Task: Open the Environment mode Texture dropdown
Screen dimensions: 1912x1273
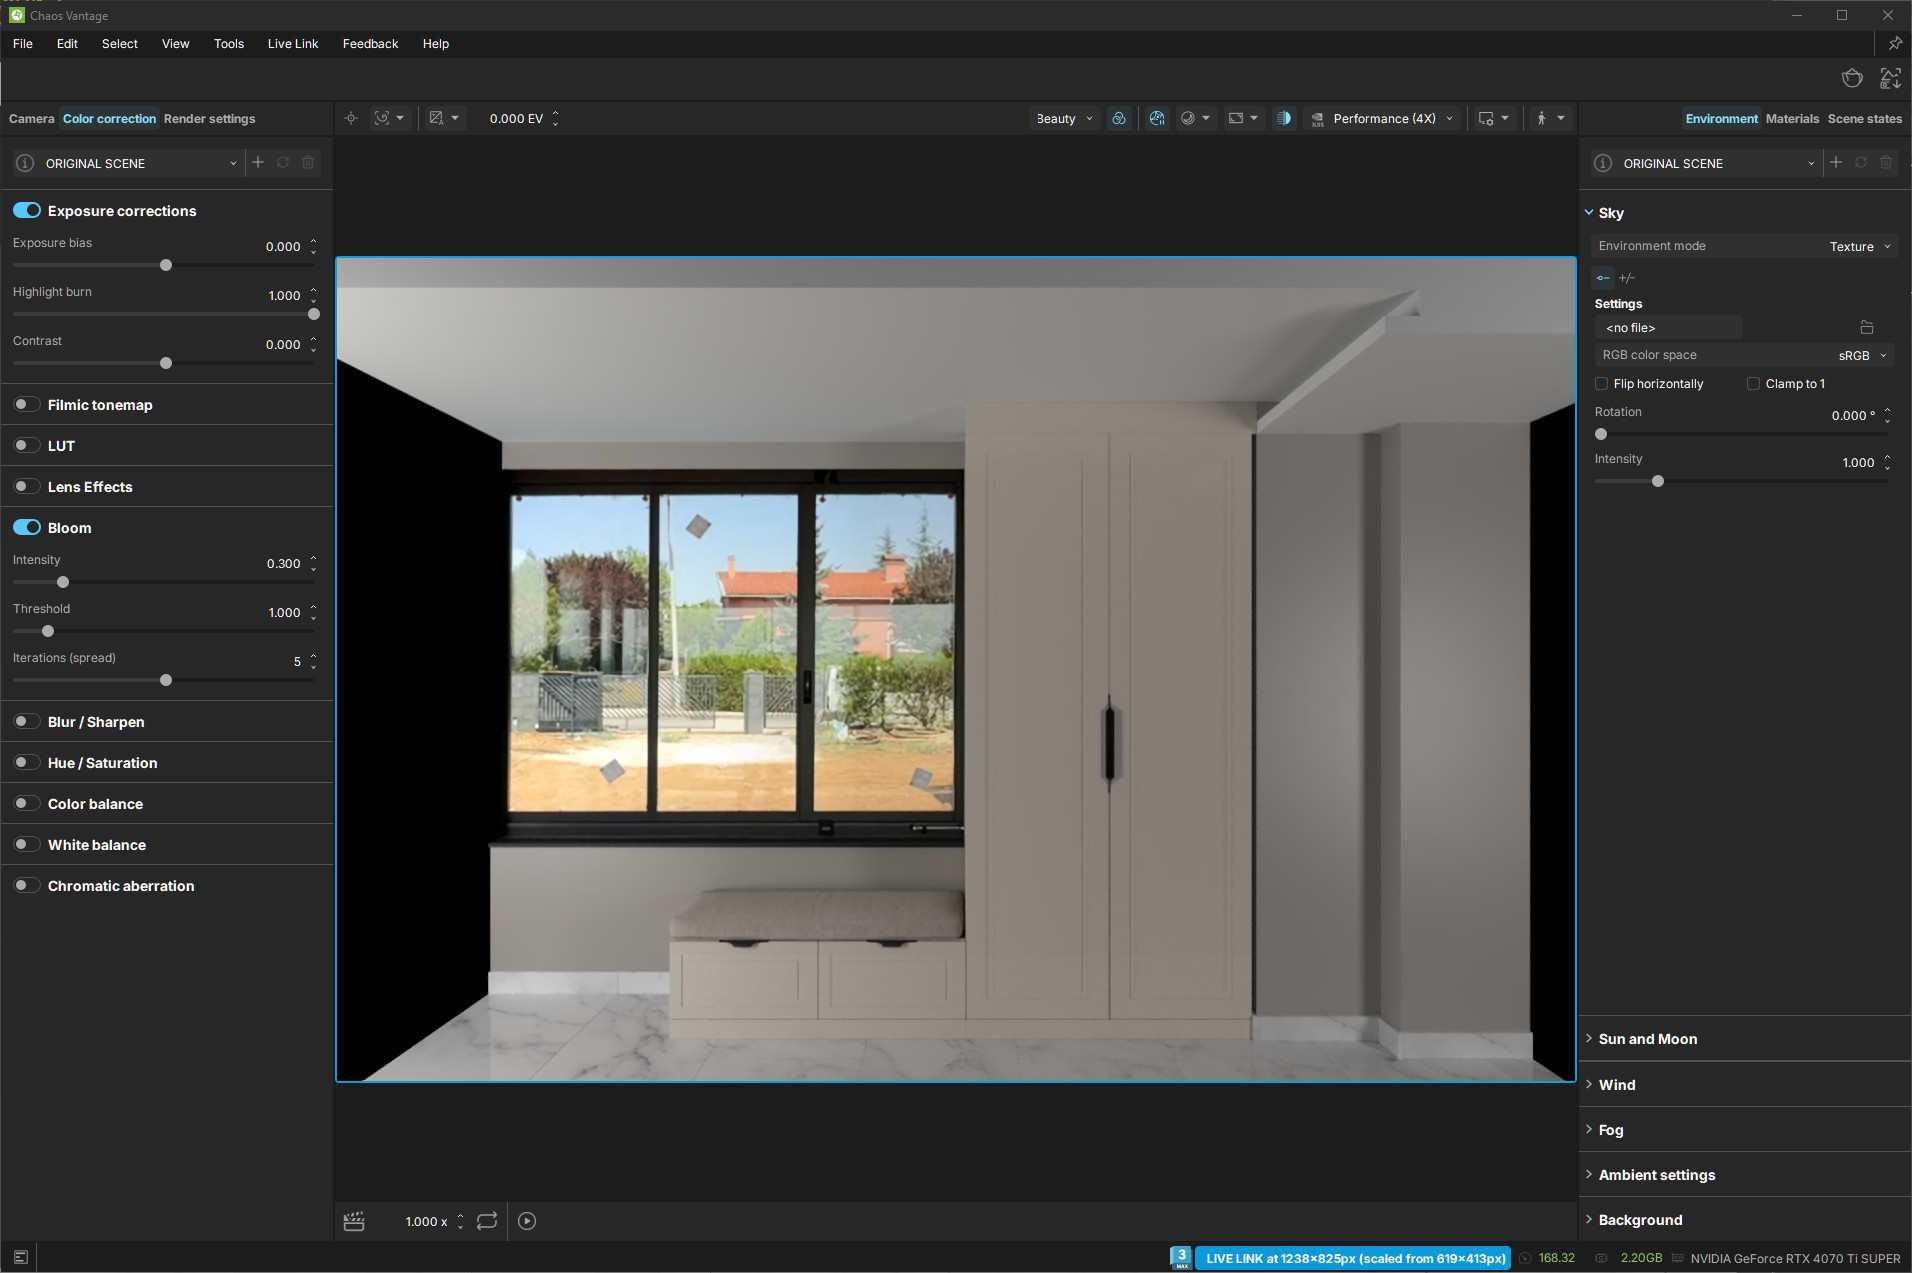Action: pos(1859,247)
